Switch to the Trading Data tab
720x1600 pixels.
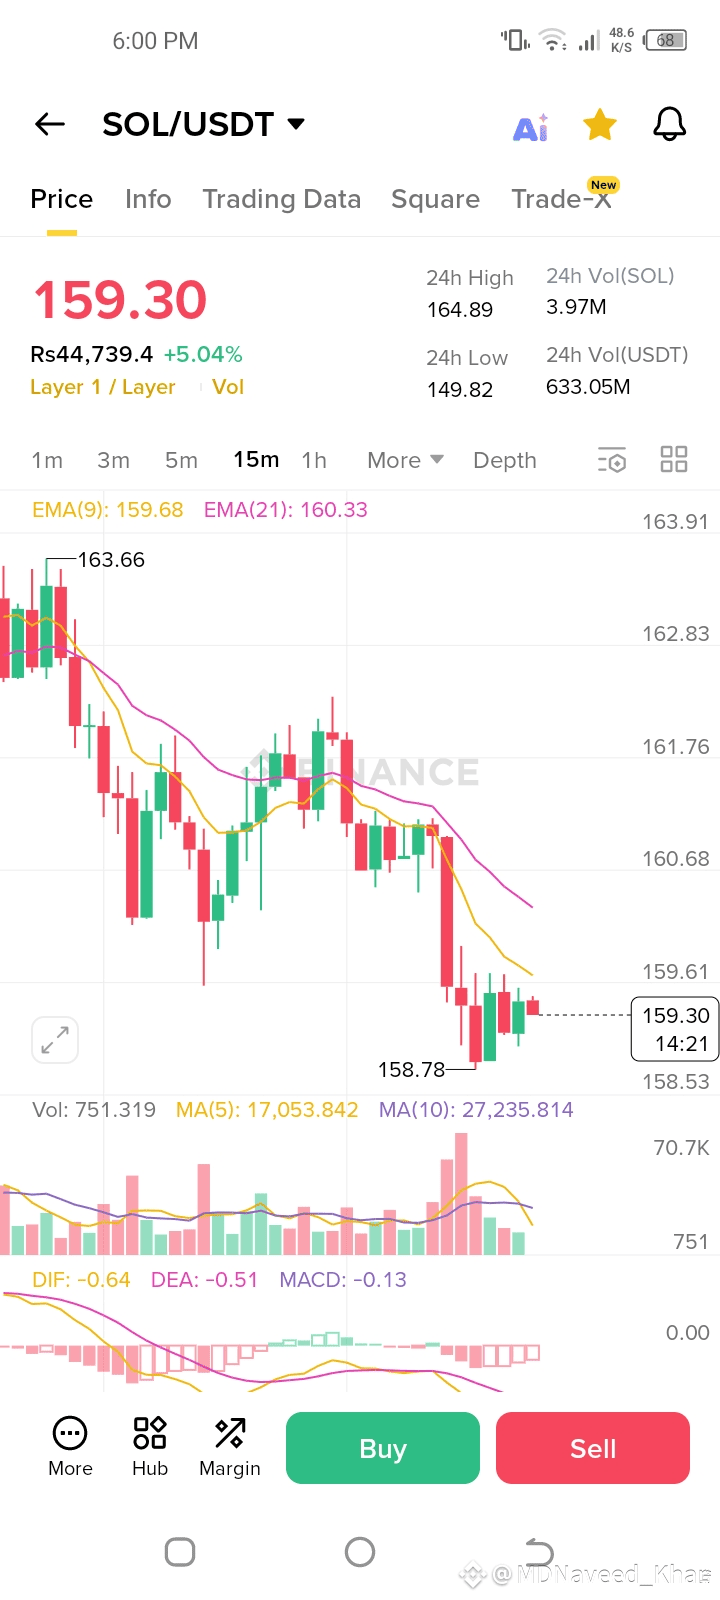click(x=281, y=199)
